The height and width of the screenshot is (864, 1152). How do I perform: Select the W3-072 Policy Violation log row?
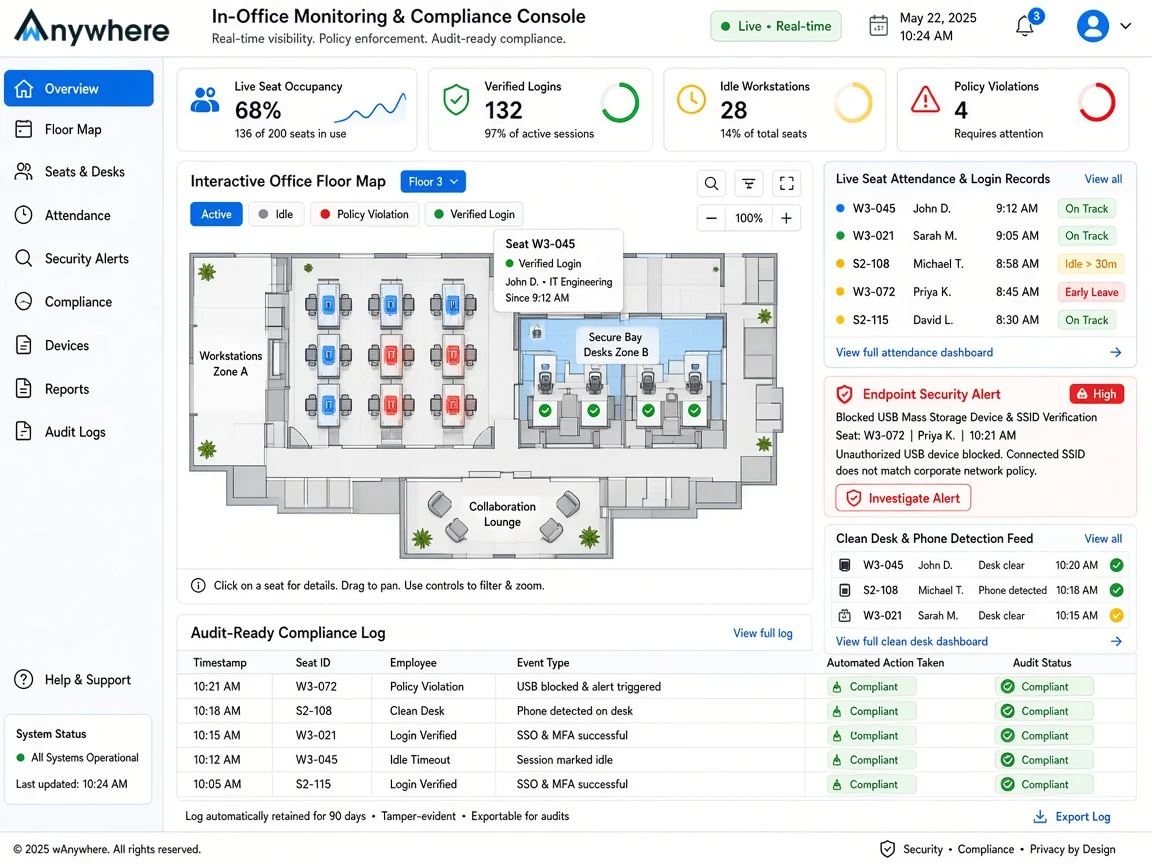(656, 687)
